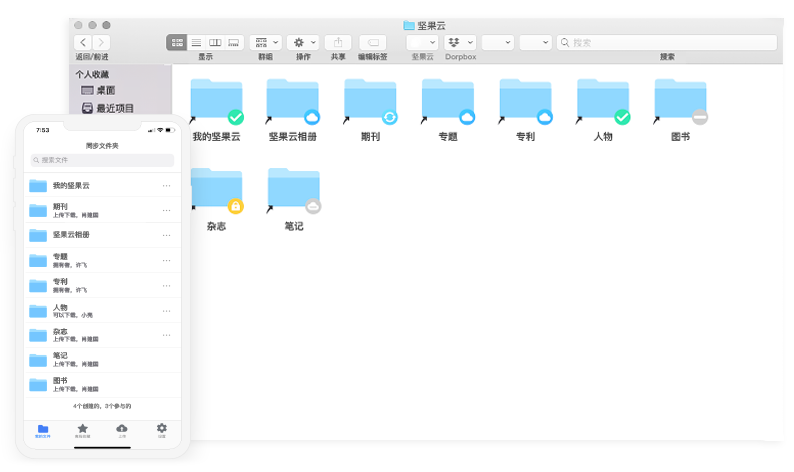Viewport: 794px width, 472px height.
Task: Open 期刊 row on phone
Action: point(102,210)
